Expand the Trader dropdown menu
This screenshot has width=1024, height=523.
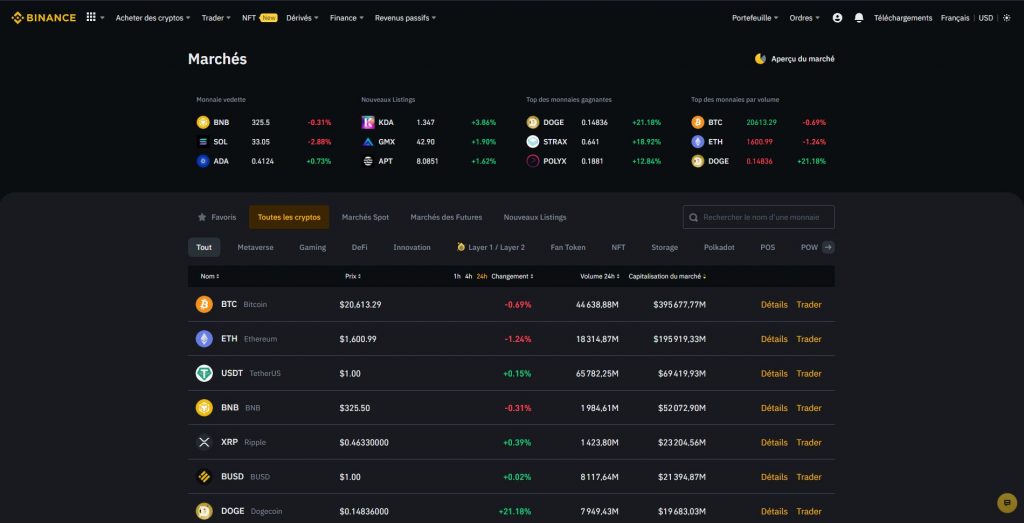coord(216,18)
